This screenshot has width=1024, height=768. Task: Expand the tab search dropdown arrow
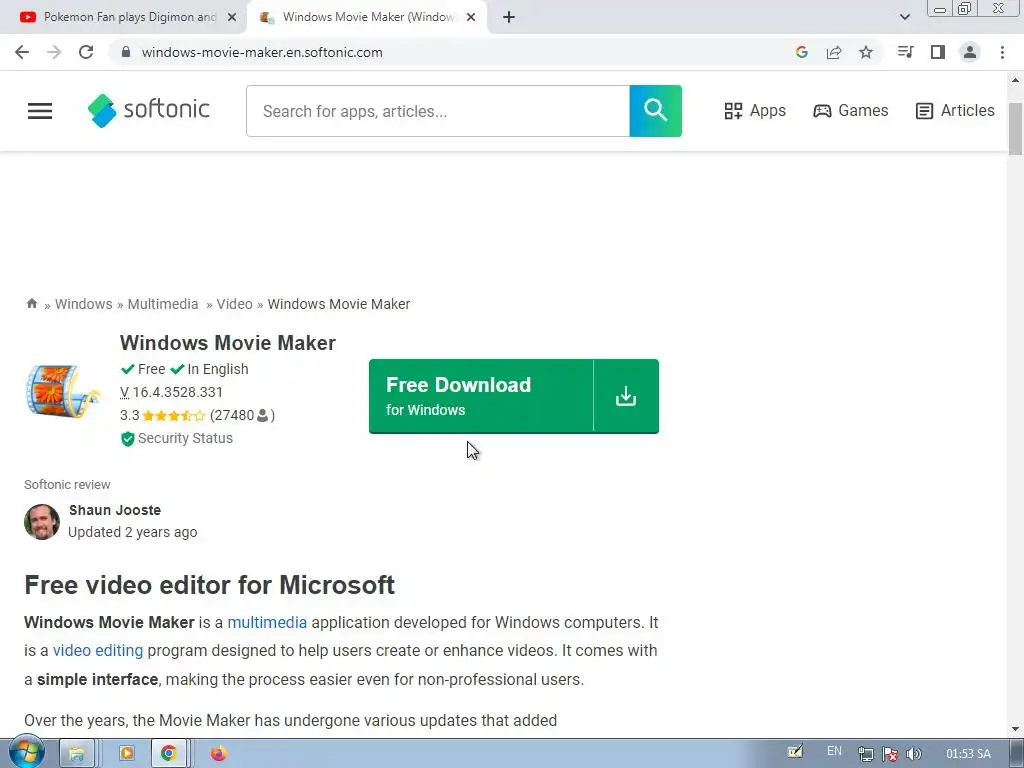point(904,17)
